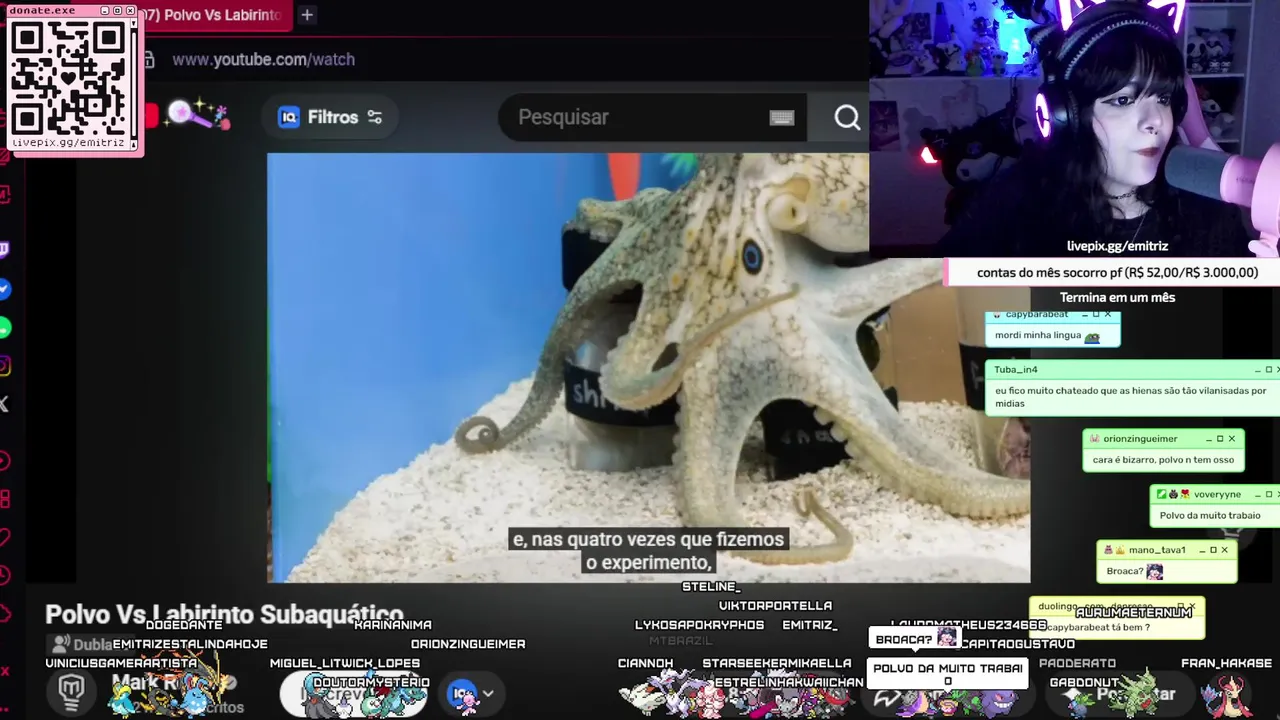1280x720 pixels.
Task: Close the orionzingueimer chat bubble
Action: [x=1232, y=439]
